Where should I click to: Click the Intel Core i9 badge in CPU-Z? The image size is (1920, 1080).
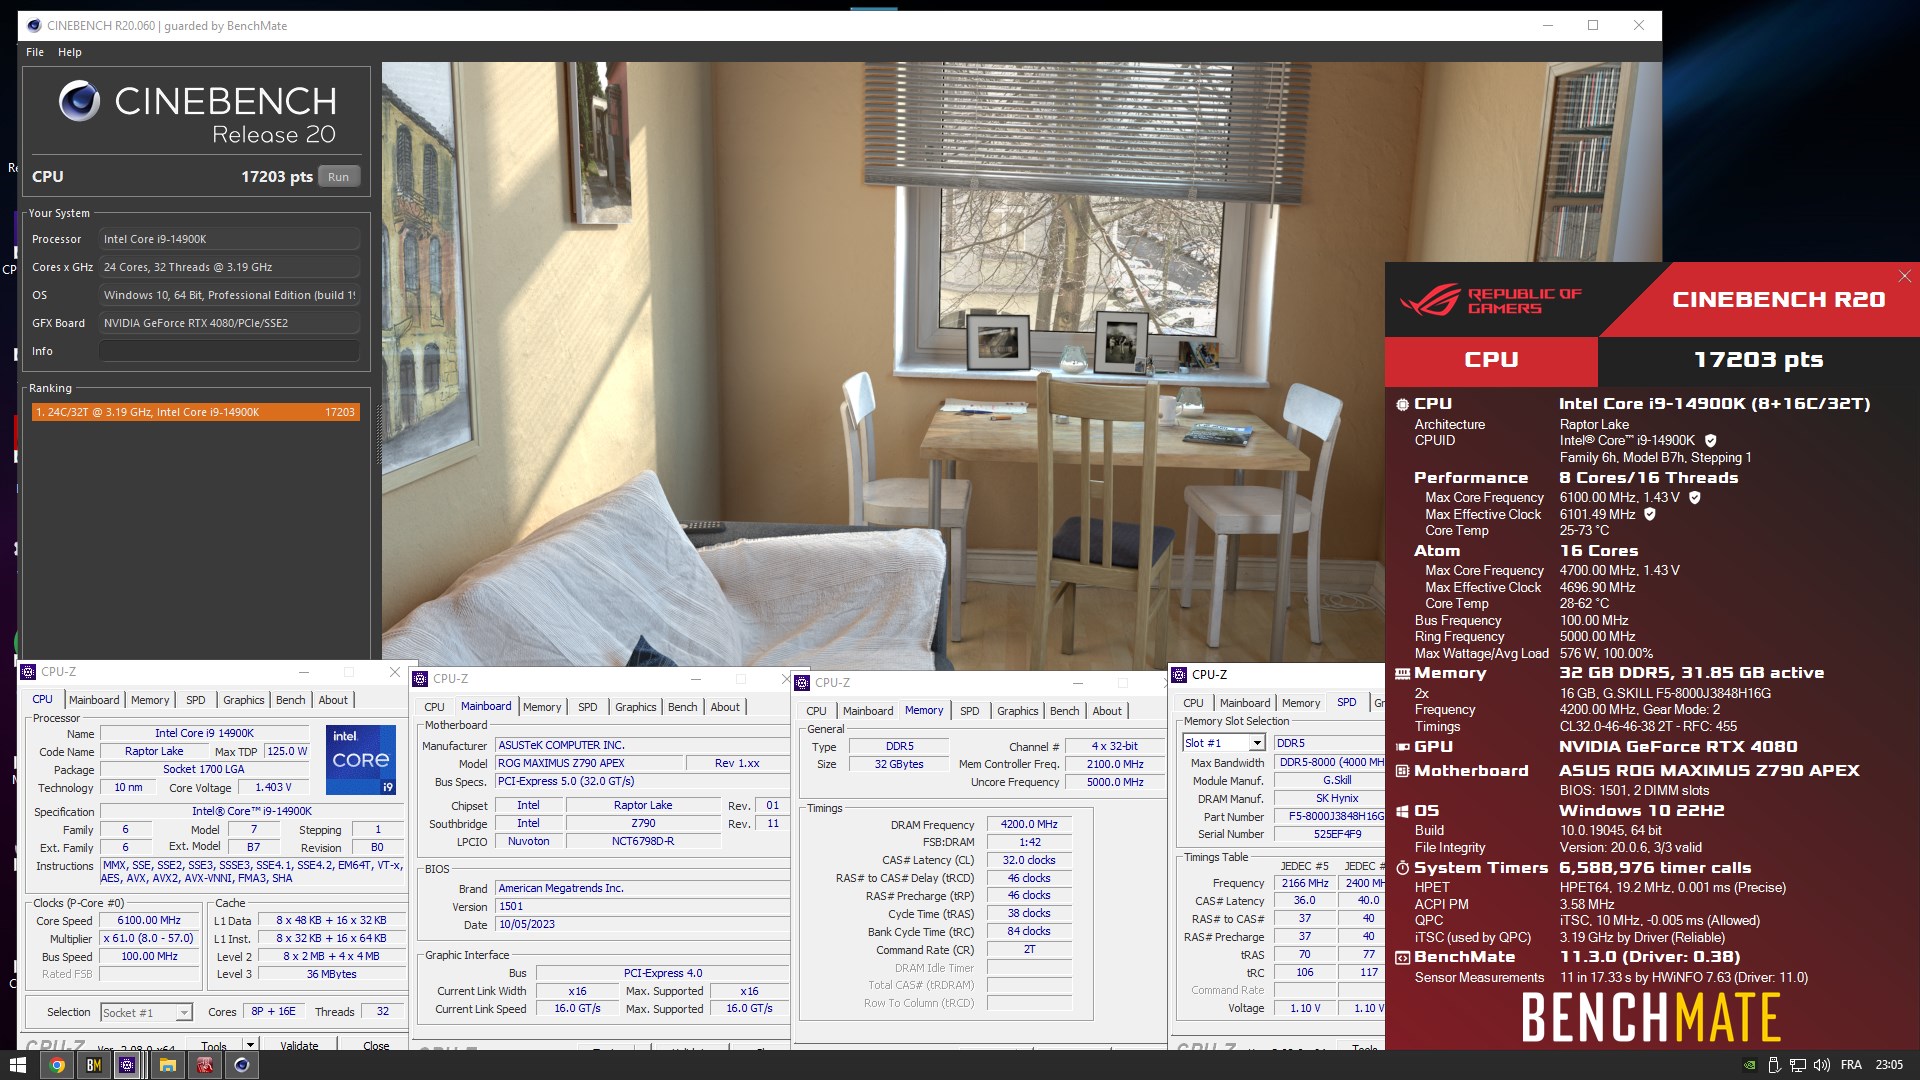[360, 760]
